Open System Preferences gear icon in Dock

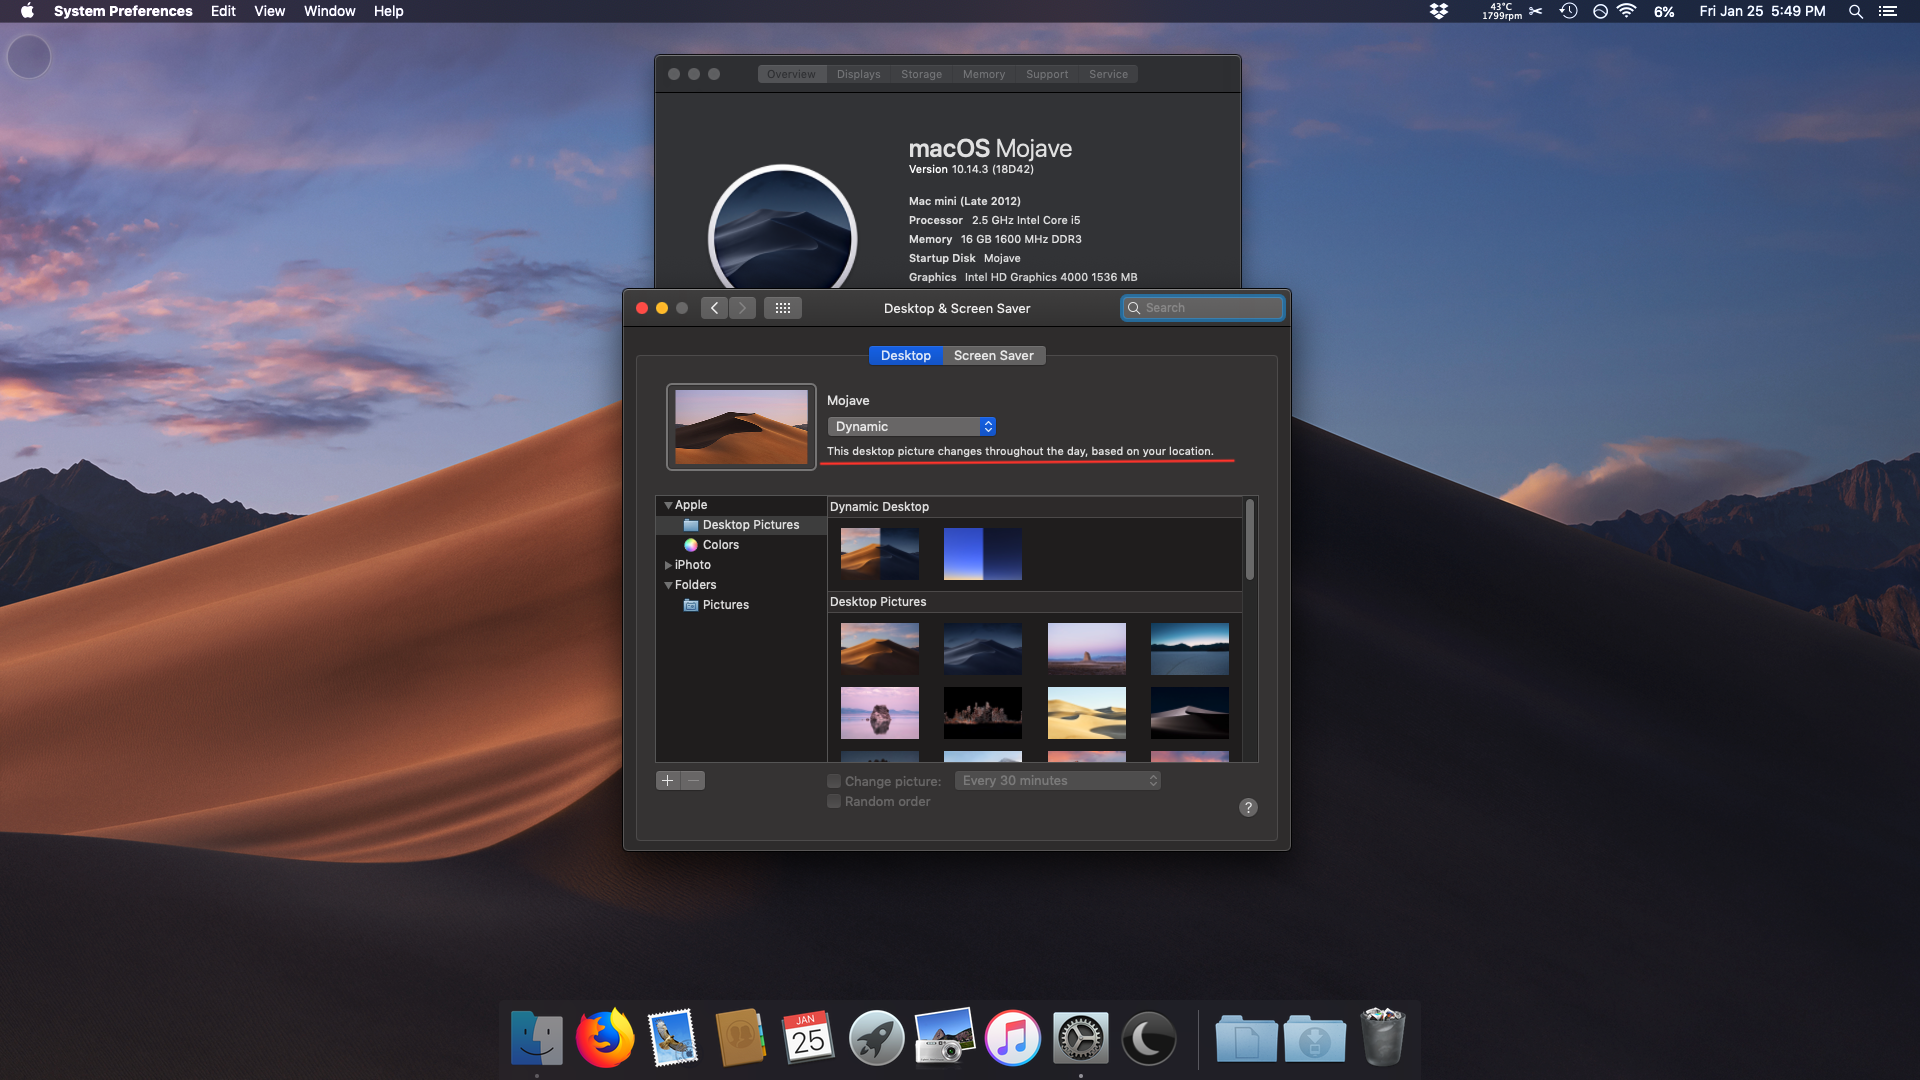[1080, 1038]
